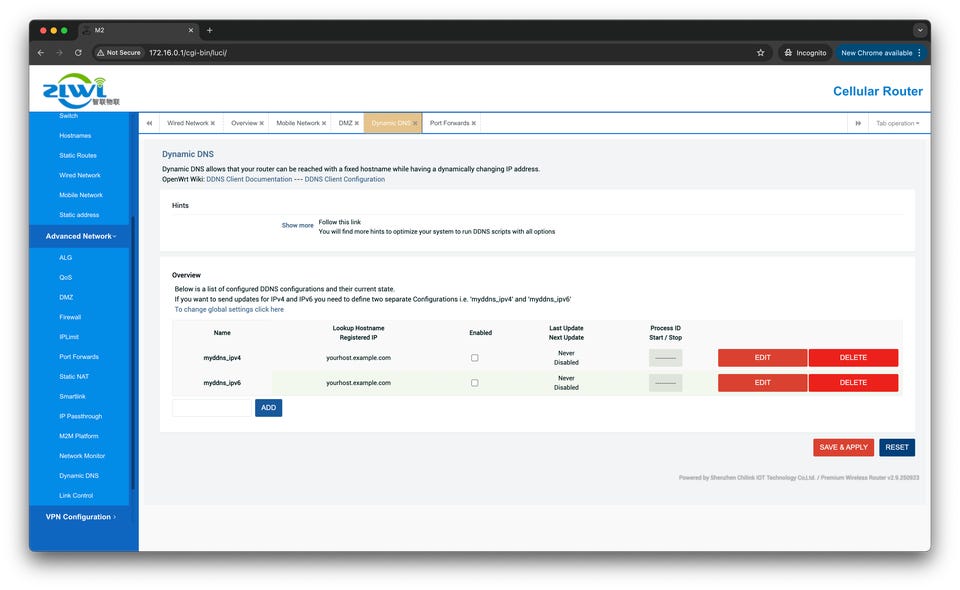The height and width of the screenshot is (590, 960).
Task: Close the DMZ tab
Action: (356, 124)
